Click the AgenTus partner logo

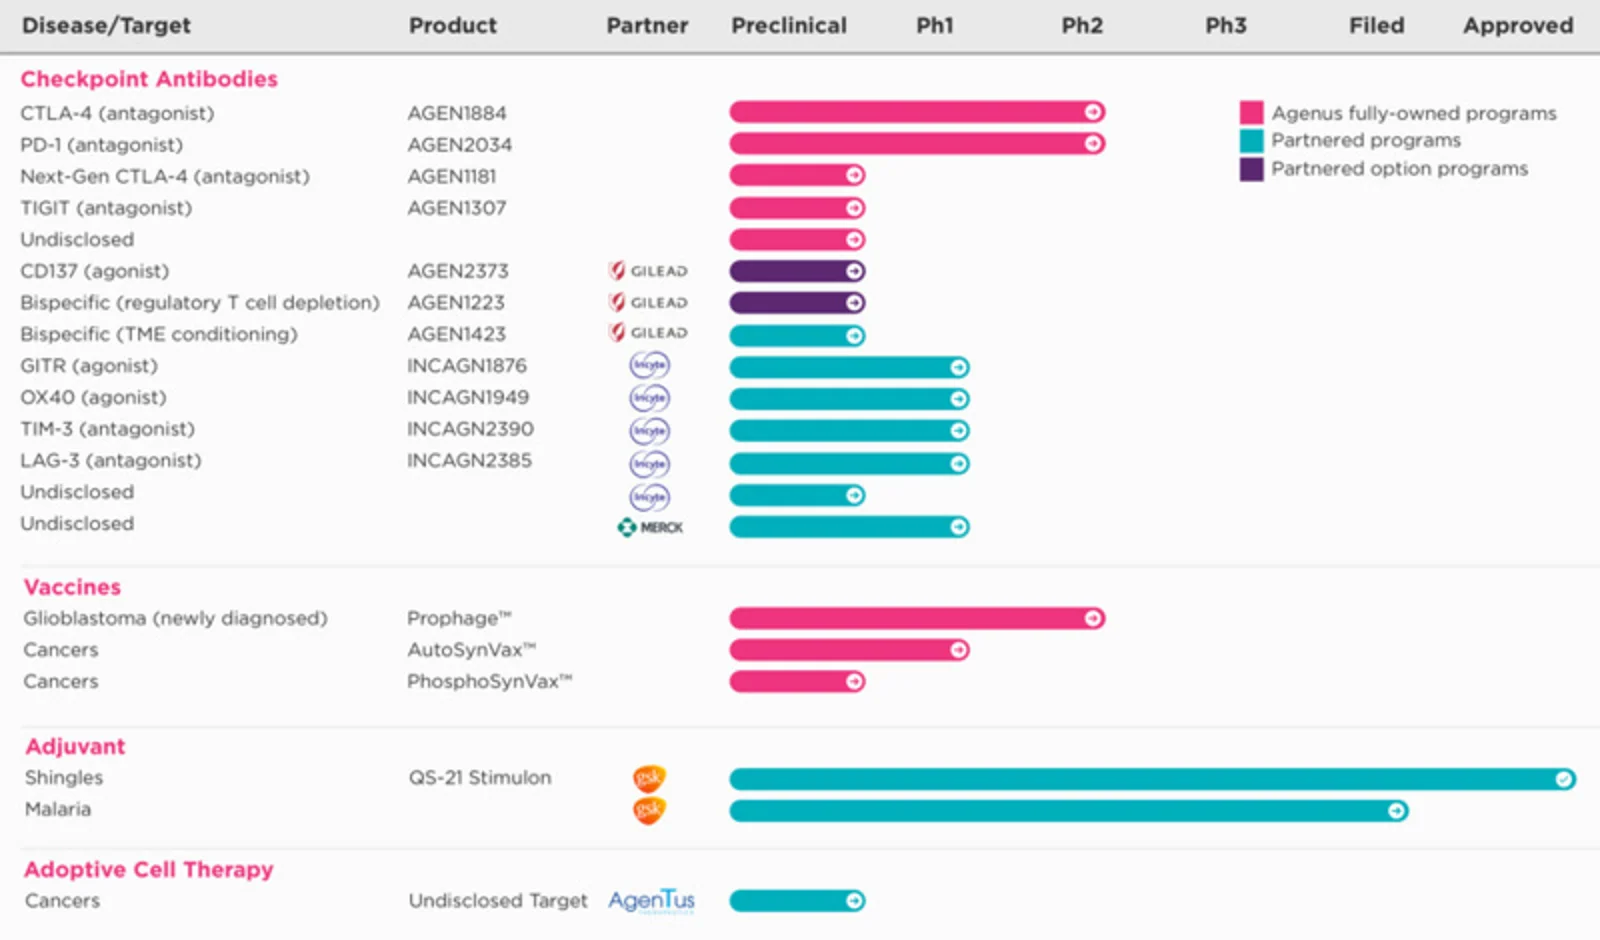click(x=651, y=901)
